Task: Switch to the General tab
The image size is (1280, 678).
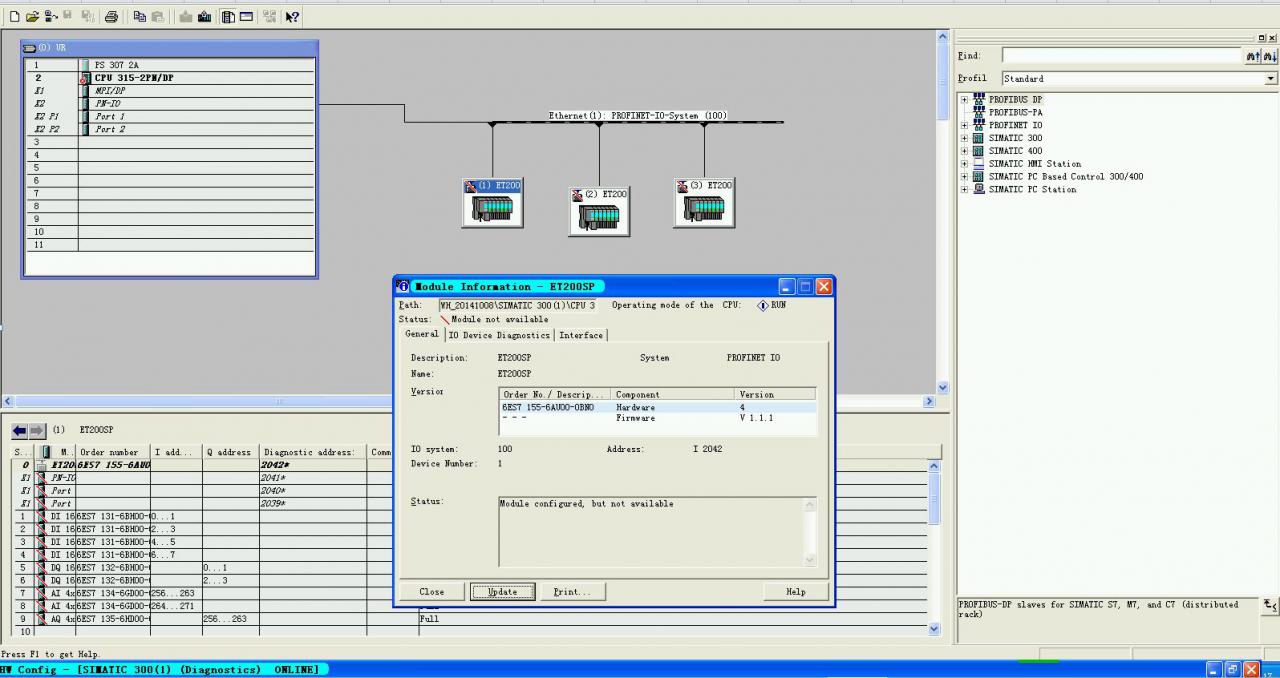Action: 422,334
